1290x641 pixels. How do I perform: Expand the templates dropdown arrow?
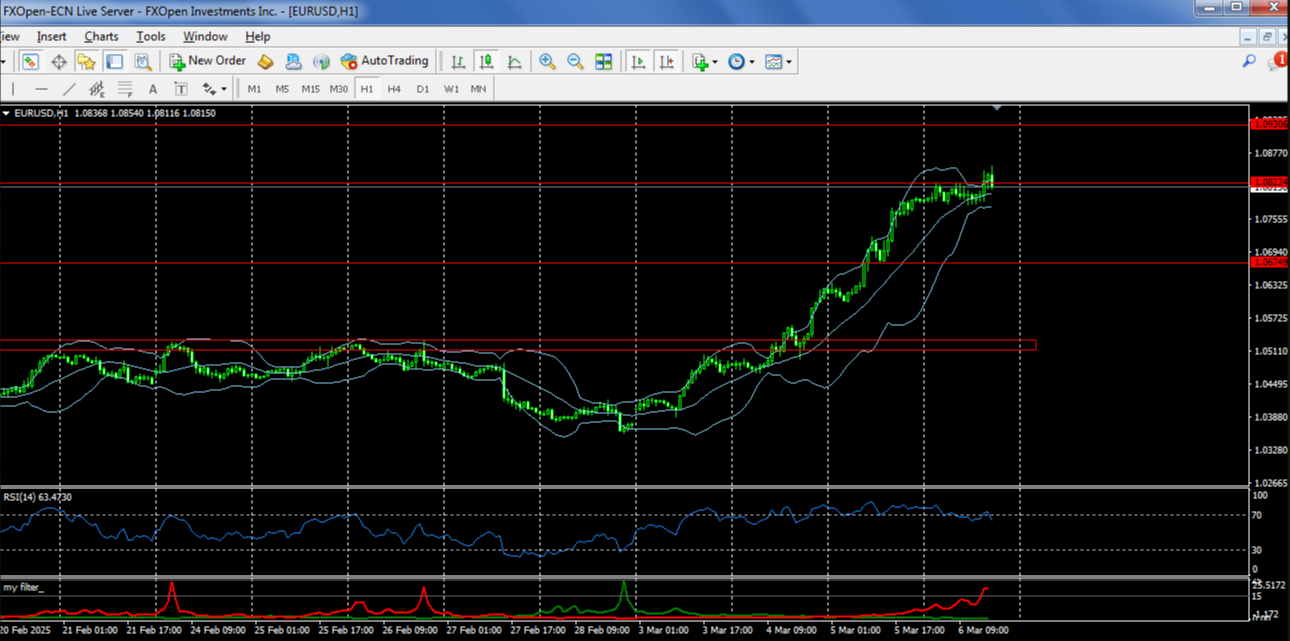[789, 63]
